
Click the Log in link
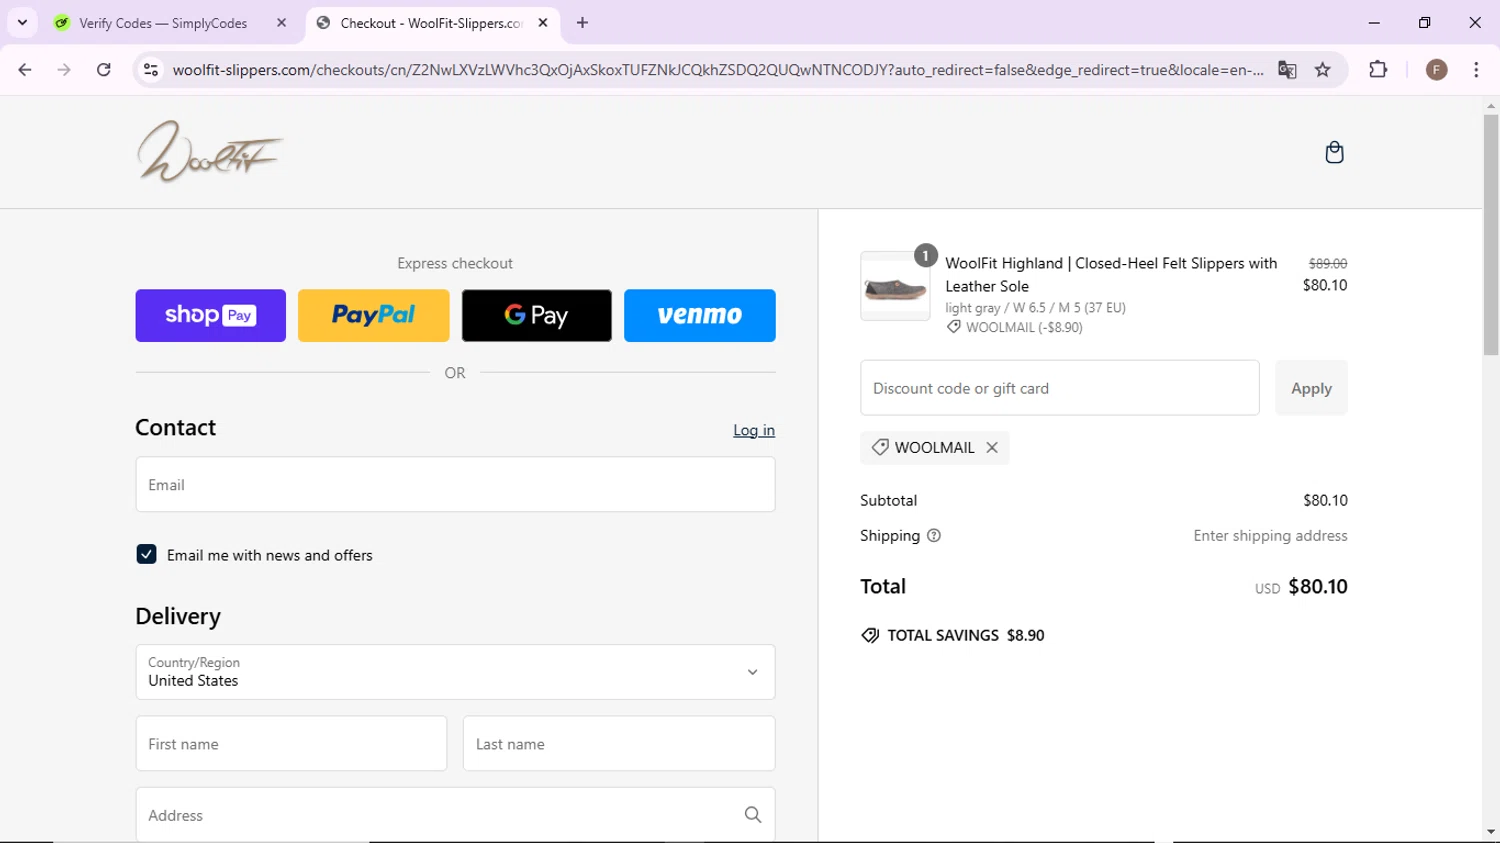[754, 430]
